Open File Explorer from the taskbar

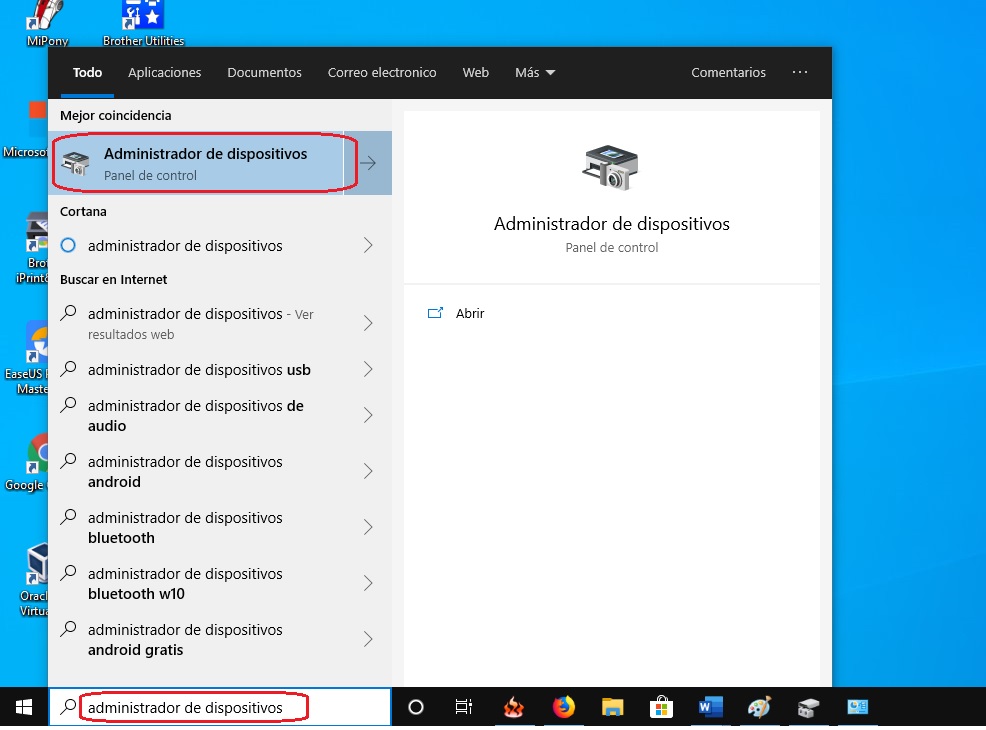tap(613, 707)
